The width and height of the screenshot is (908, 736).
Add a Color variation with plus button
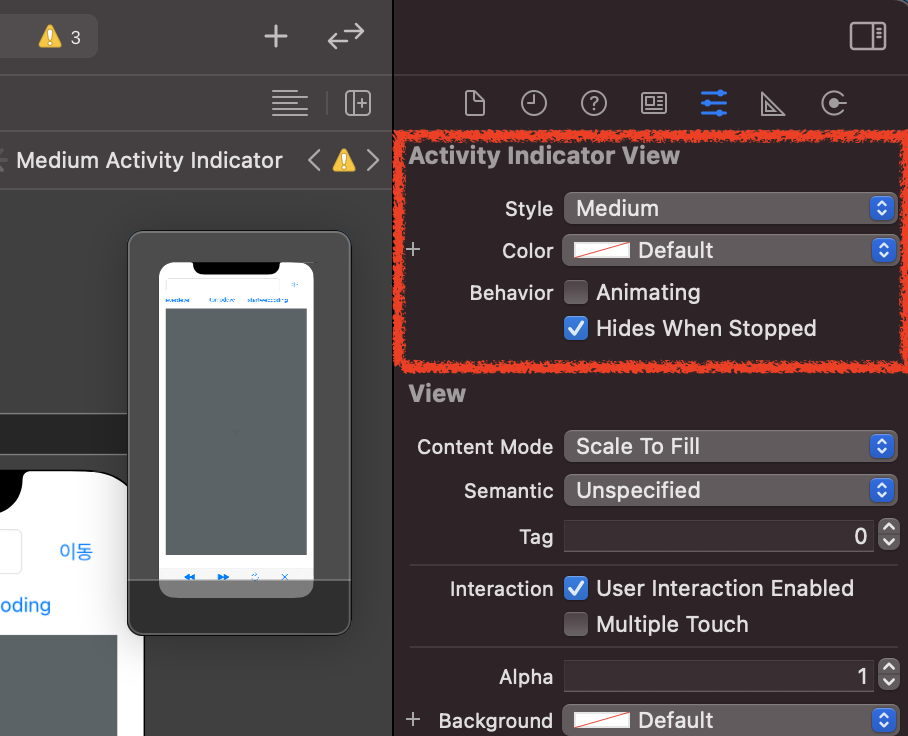click(x=413, y=250)
